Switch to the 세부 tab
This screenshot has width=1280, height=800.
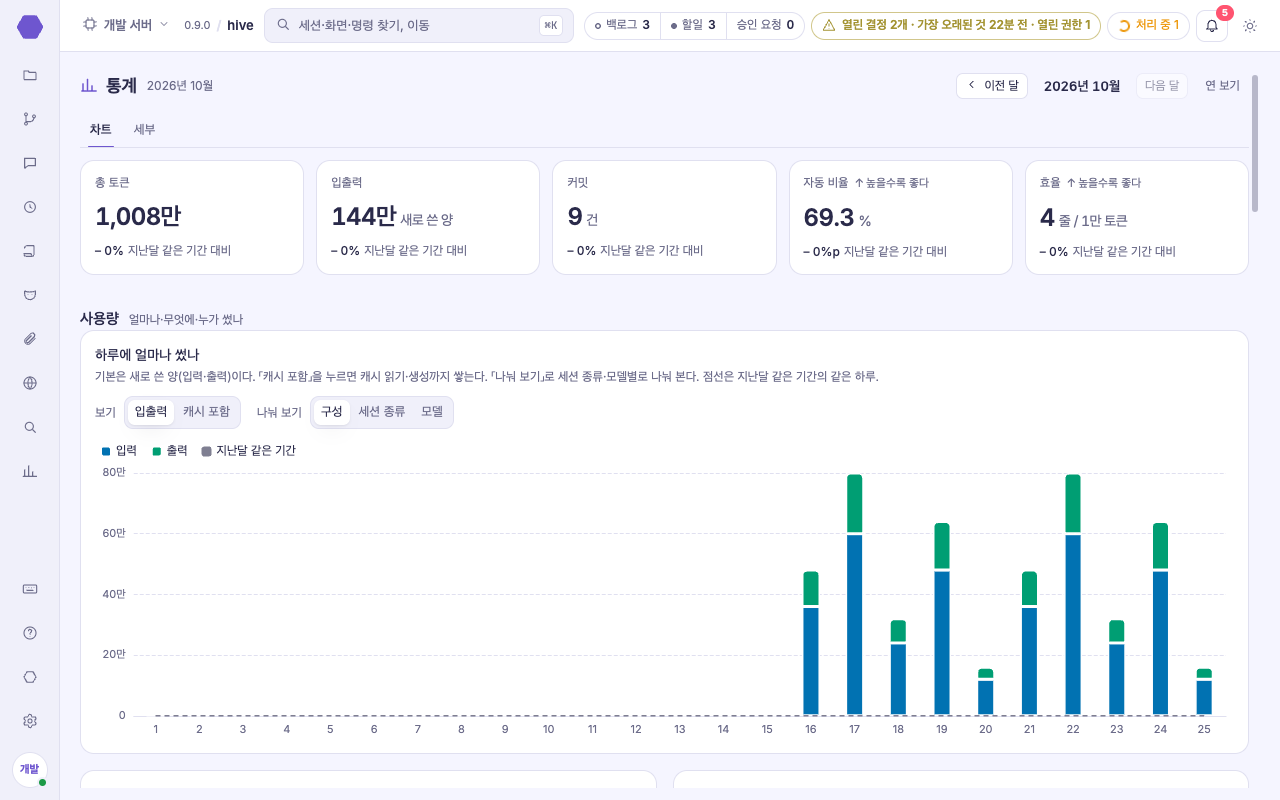click(145, 130)
